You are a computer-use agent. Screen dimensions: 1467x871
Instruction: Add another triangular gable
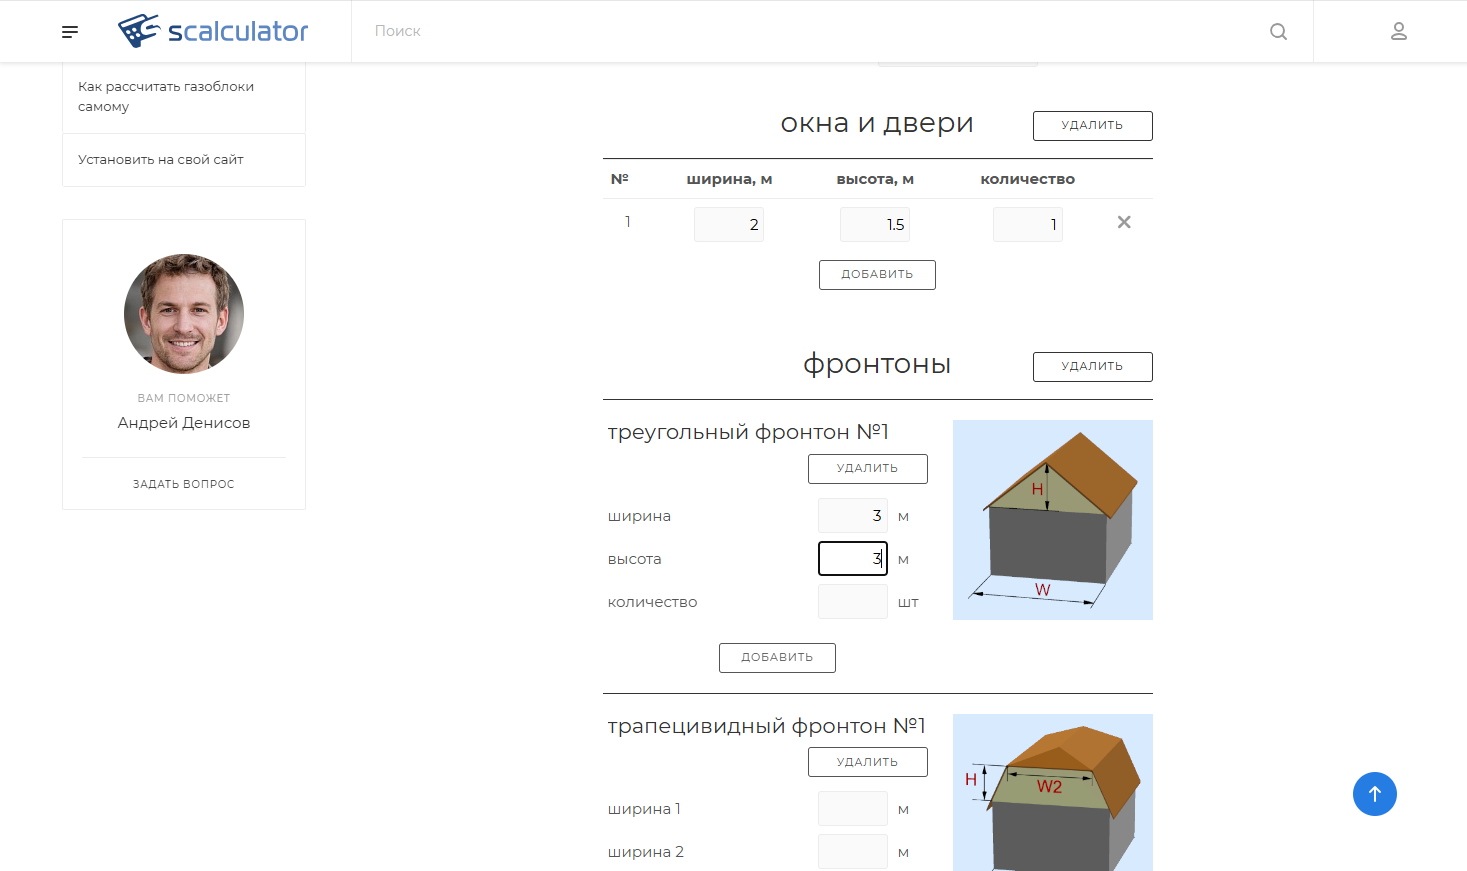tap(777, 658)
